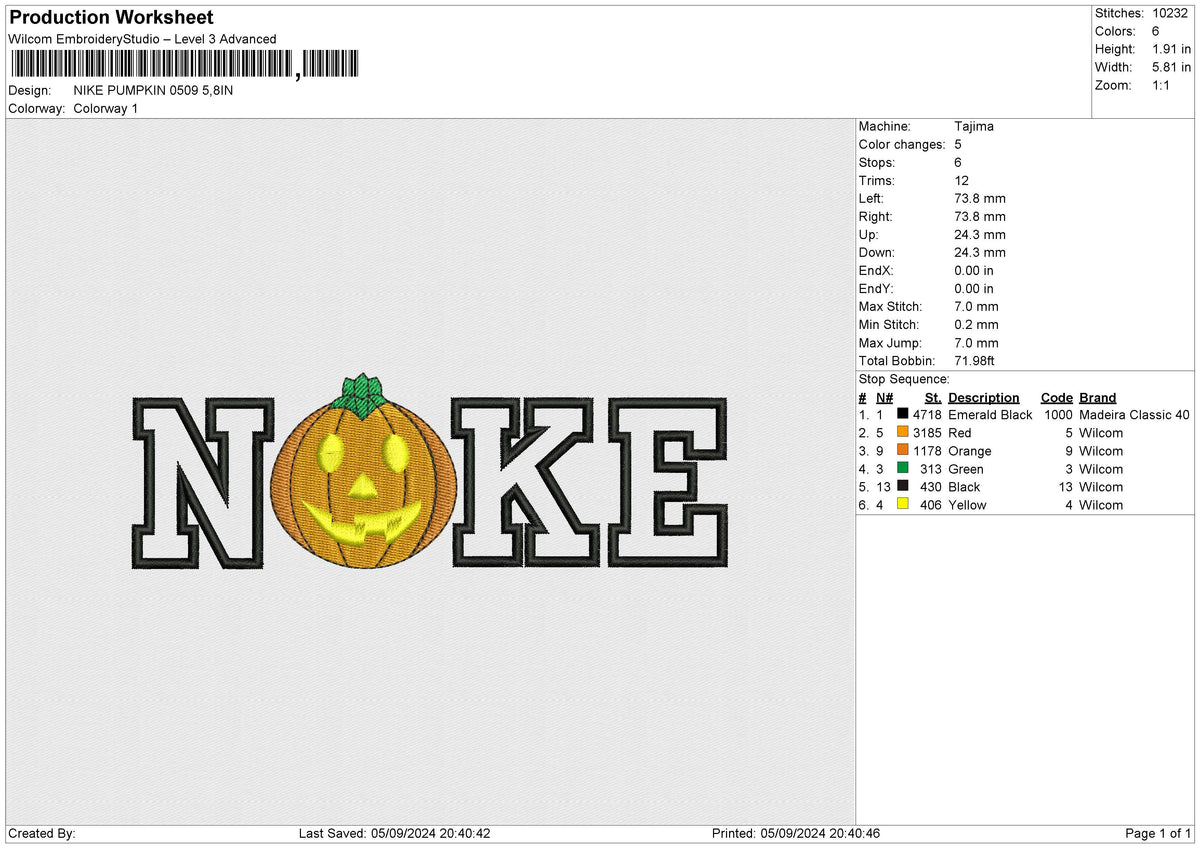Click the Total Bobbin value 71.98ft
This screenshot has width=1200, height=848.
pyautogui.click(x=975, y=360)
